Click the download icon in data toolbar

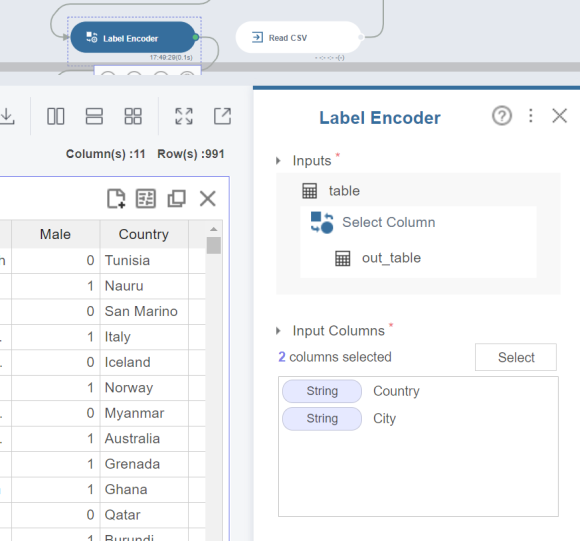click(x=7, y=116)
